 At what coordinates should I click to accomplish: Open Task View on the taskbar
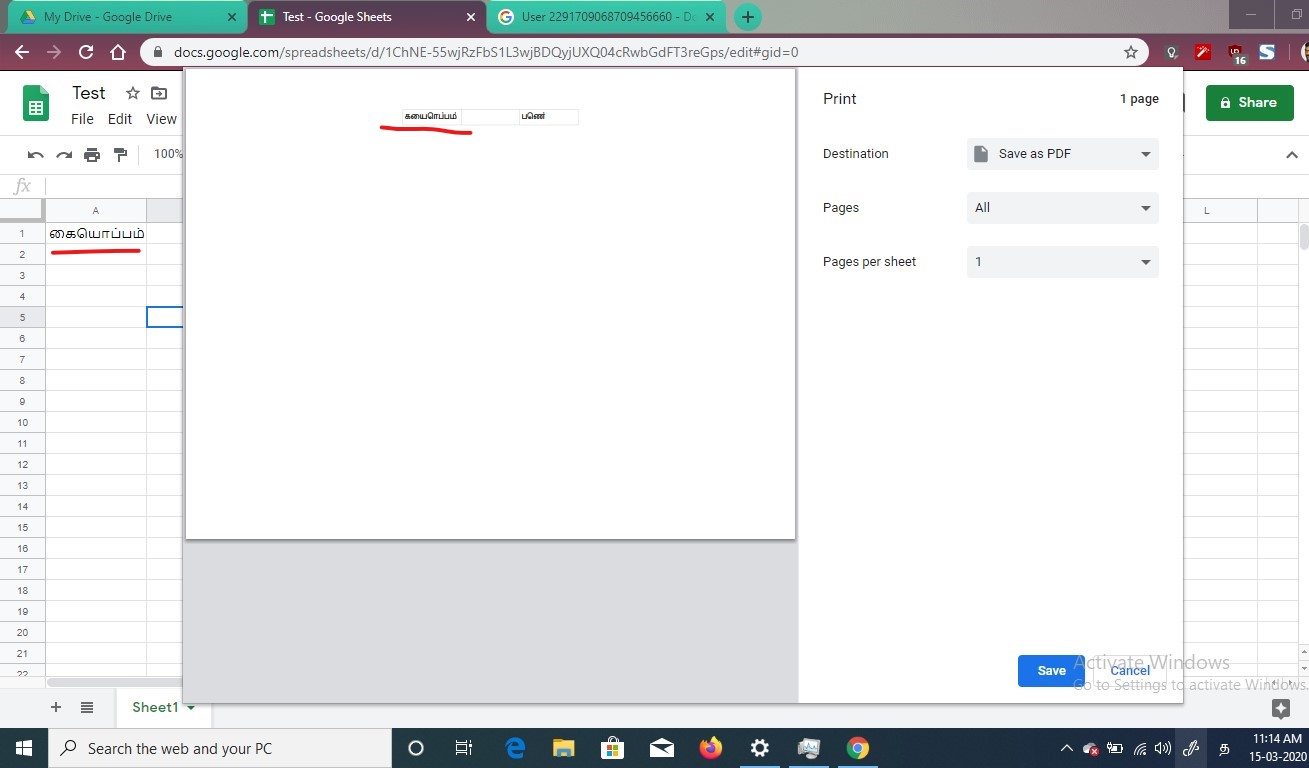[x=464, y=748]
